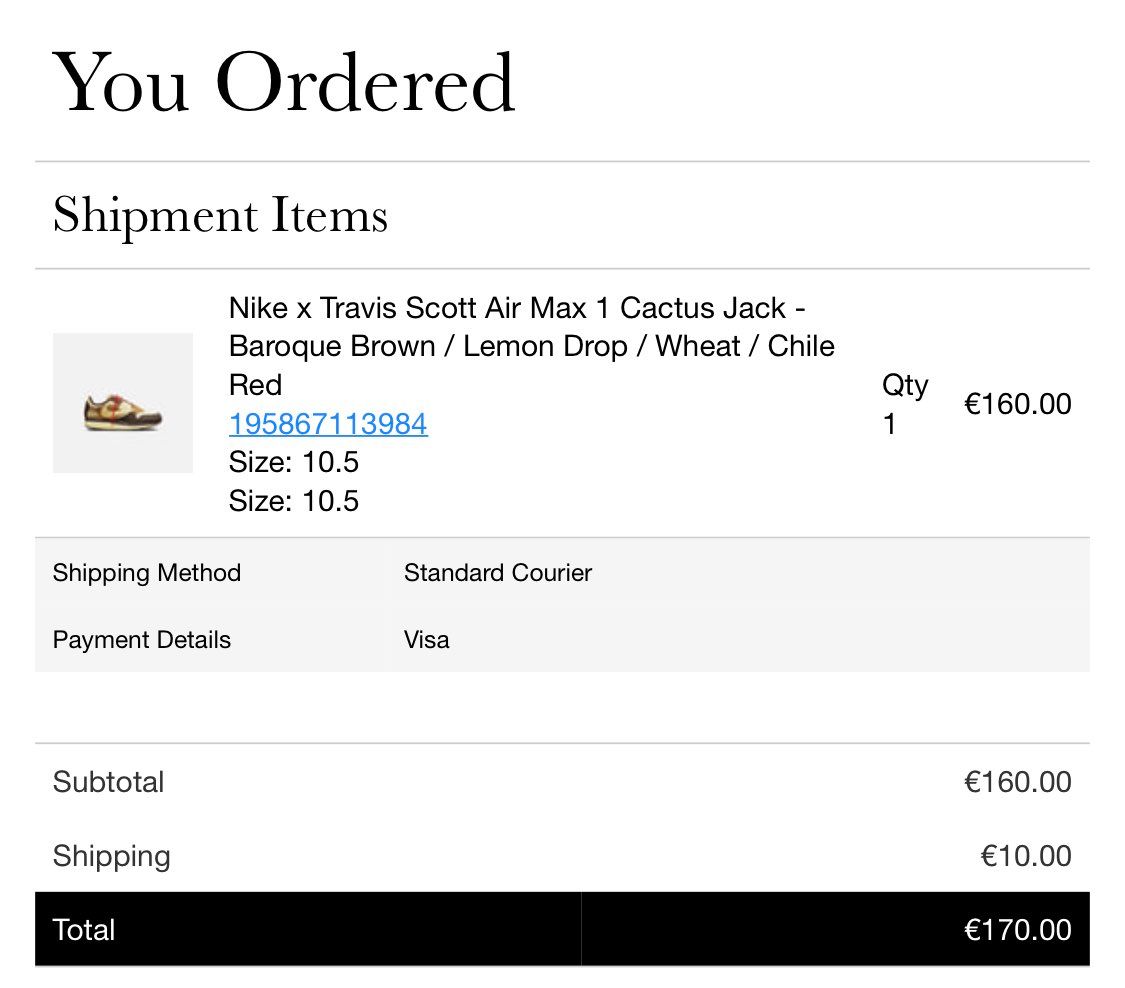This screenshot has height=988, width=1125.
Task: Click the Standard Courier value
Action: pos(498,573)
